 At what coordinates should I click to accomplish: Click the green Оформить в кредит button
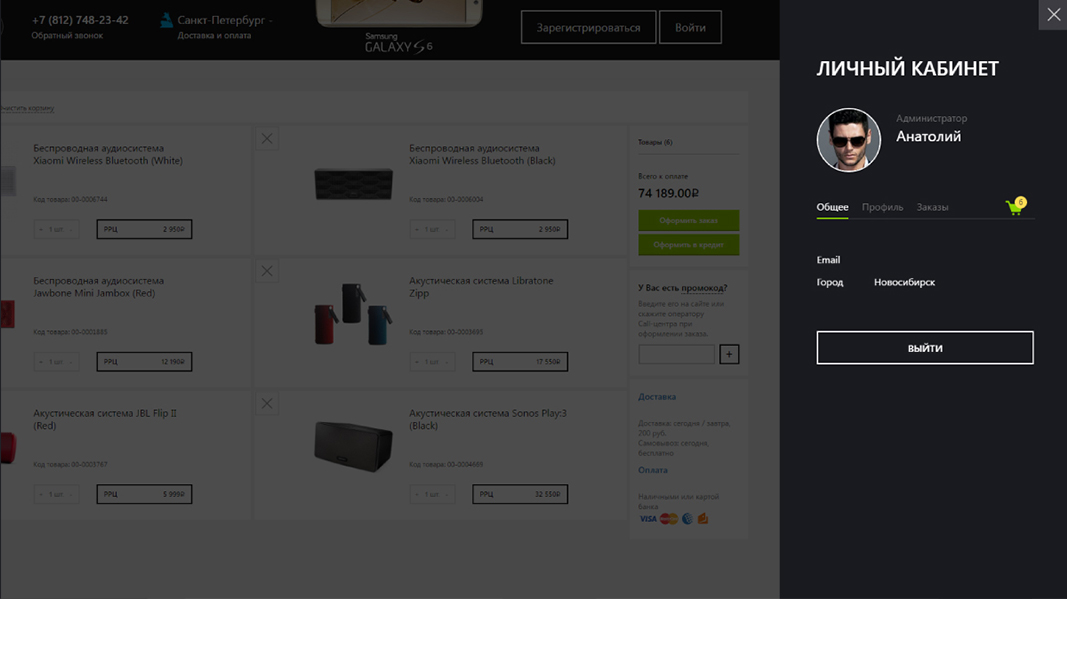pyautogui.click(x=689, y=245)
